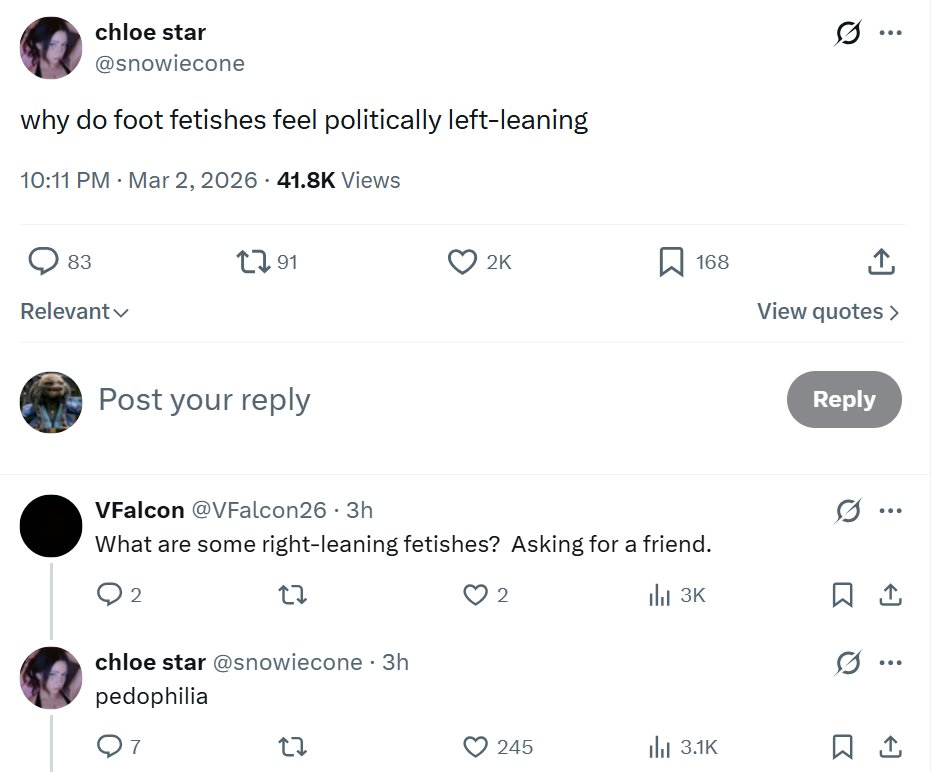Click the Grok icon on main post

tap(848, 34)
